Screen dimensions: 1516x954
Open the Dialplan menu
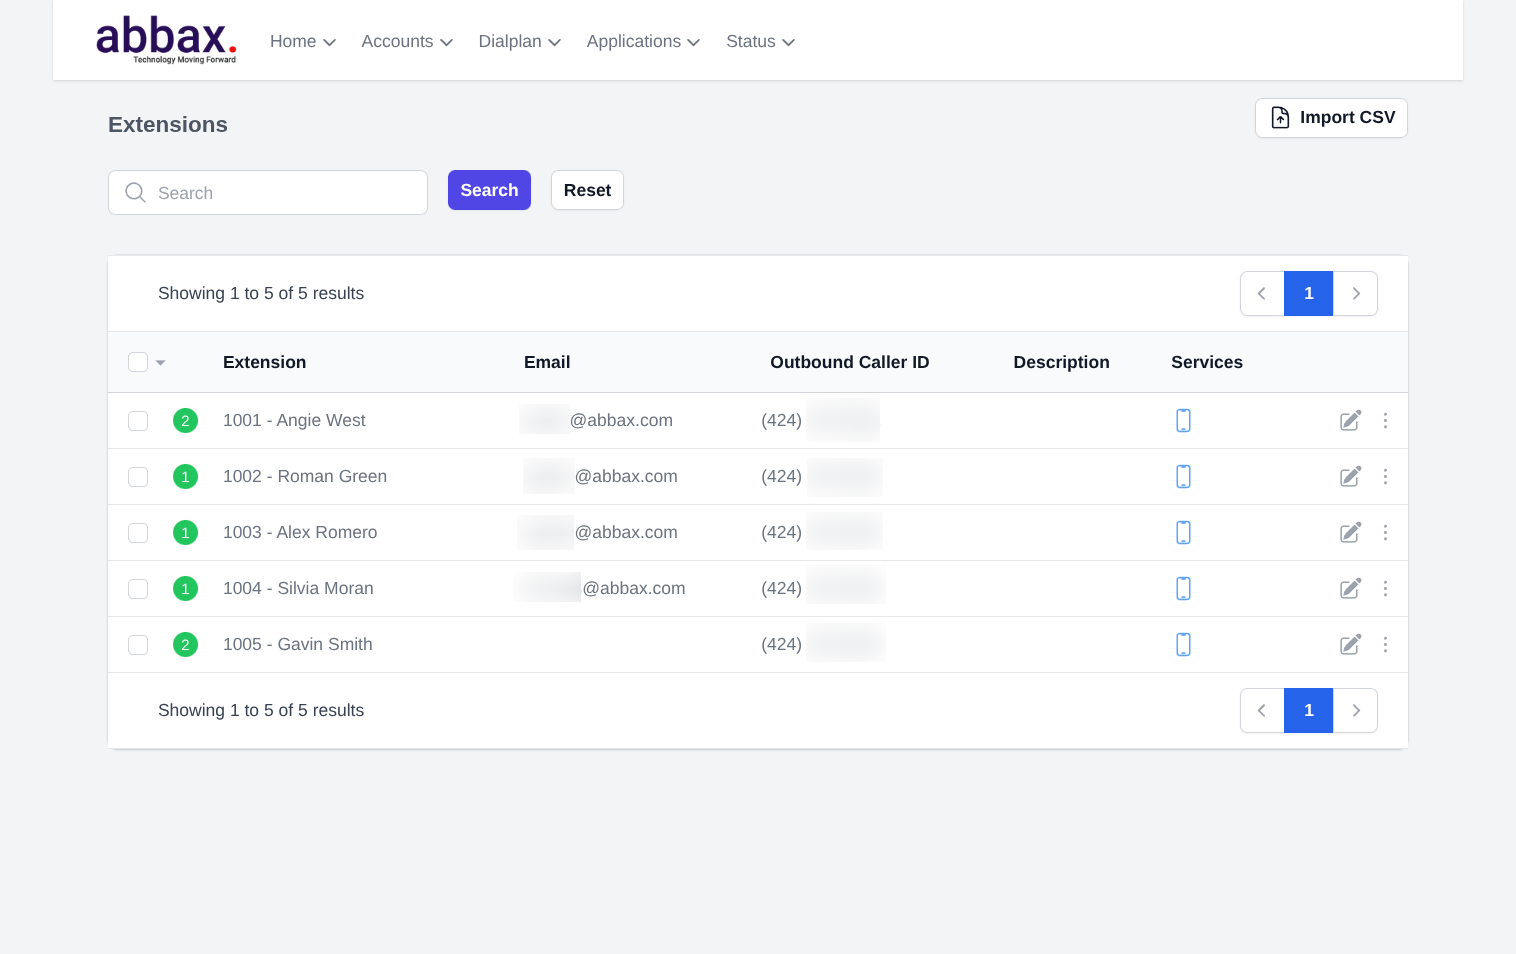(x=519, y=42)
